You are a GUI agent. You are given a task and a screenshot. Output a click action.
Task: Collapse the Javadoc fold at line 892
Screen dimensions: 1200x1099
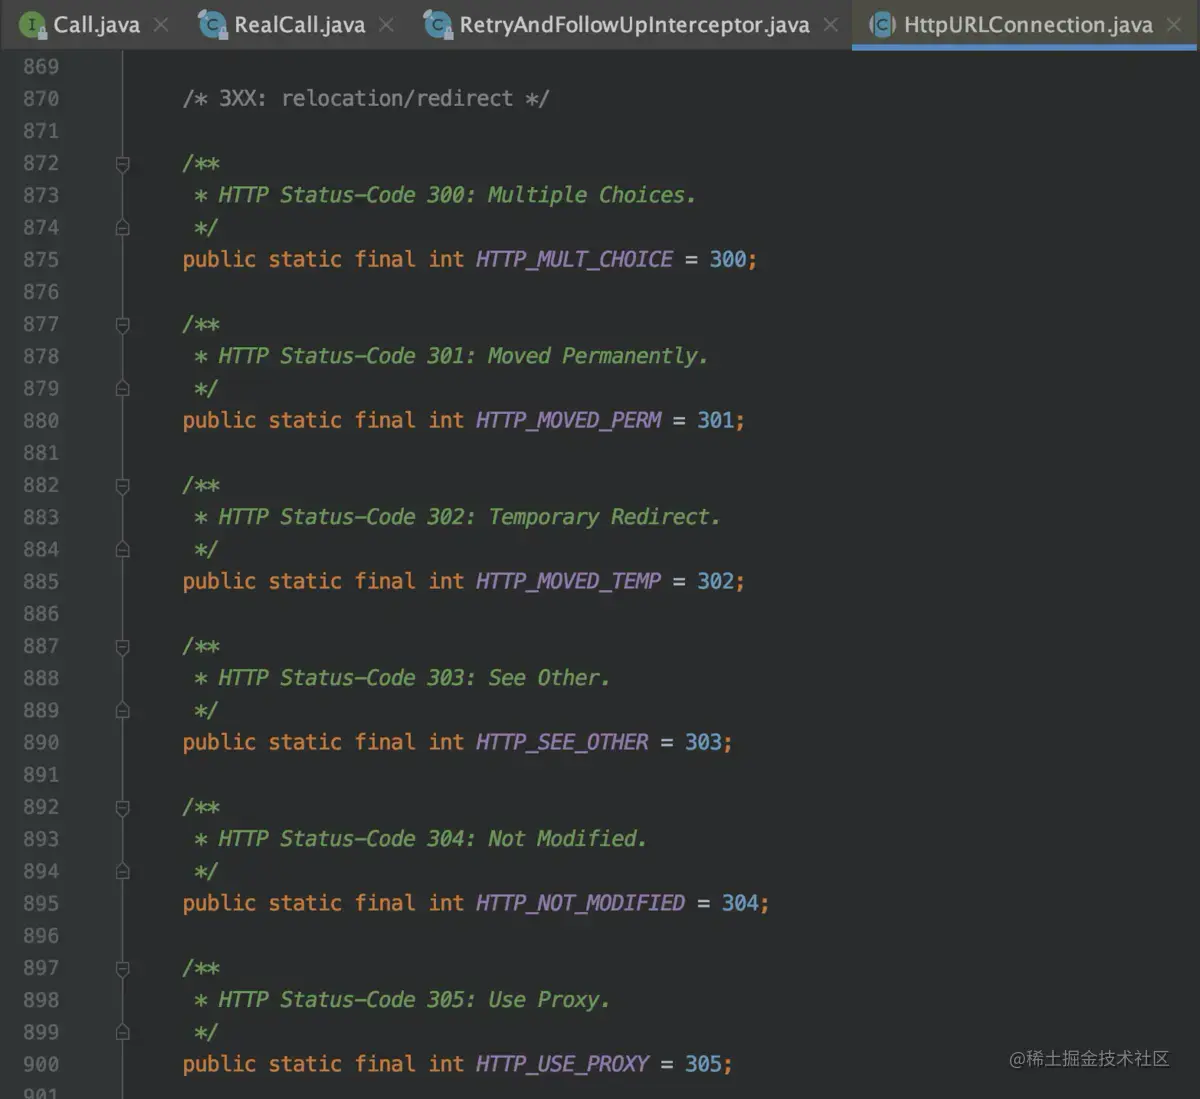[x=122, y=807]
